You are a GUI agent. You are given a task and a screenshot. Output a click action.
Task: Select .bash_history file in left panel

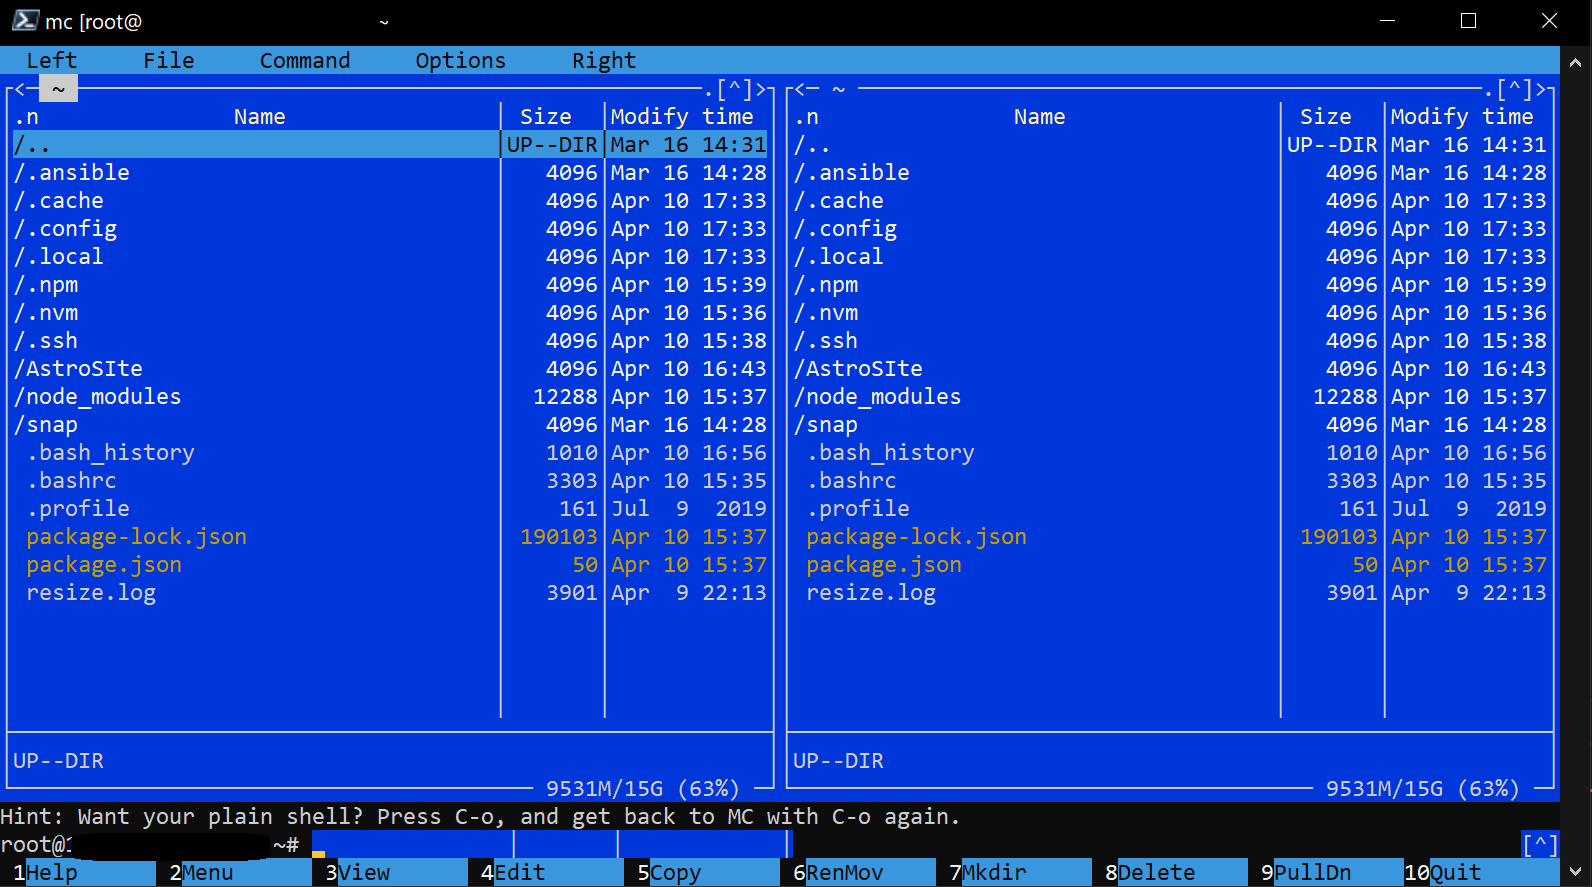point(390,453)
